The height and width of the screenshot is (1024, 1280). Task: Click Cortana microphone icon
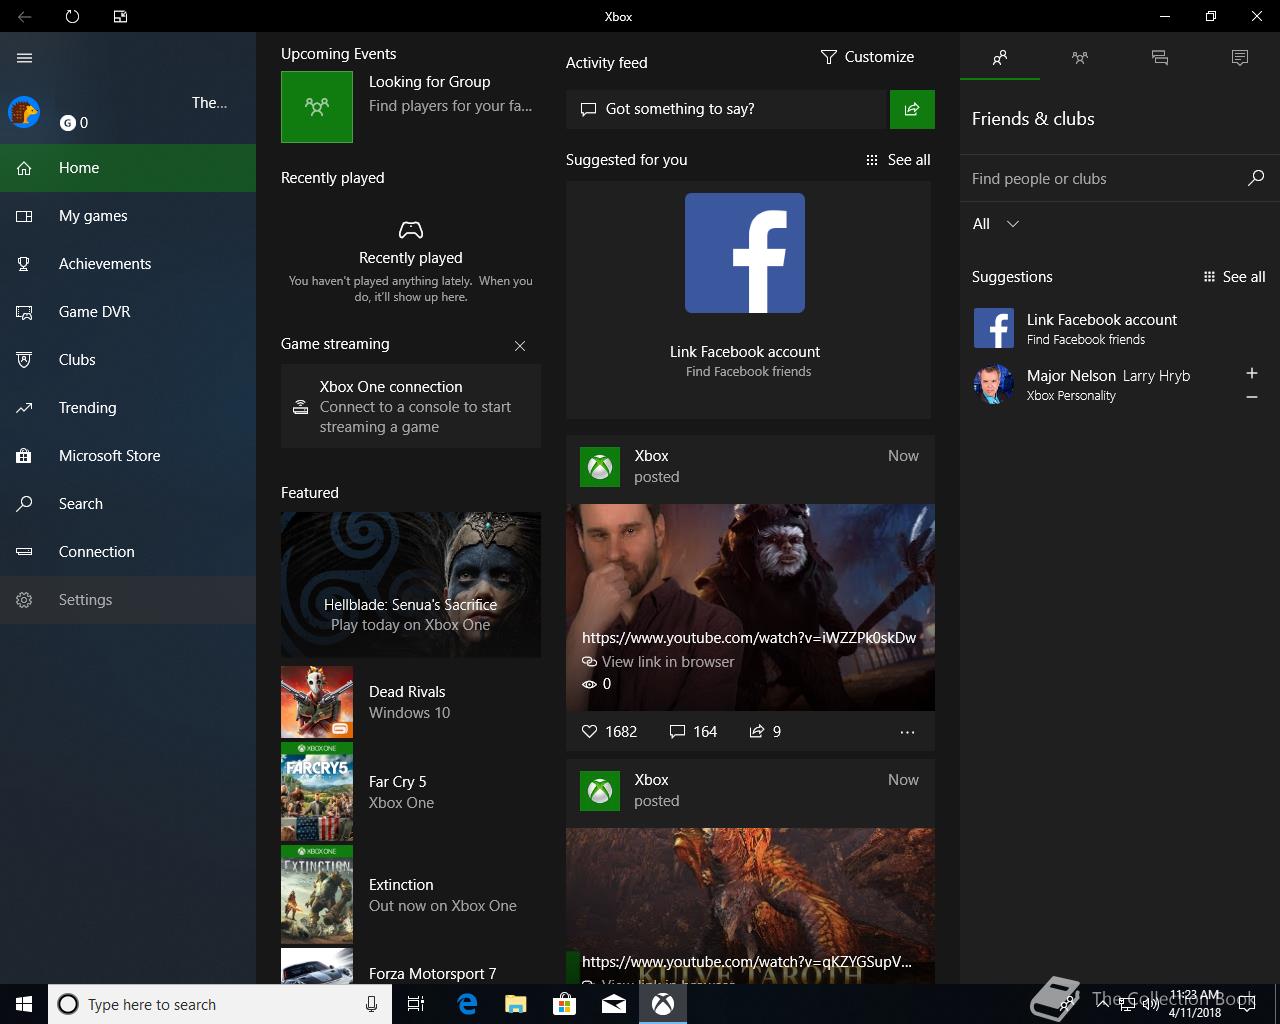point(371,1004)
